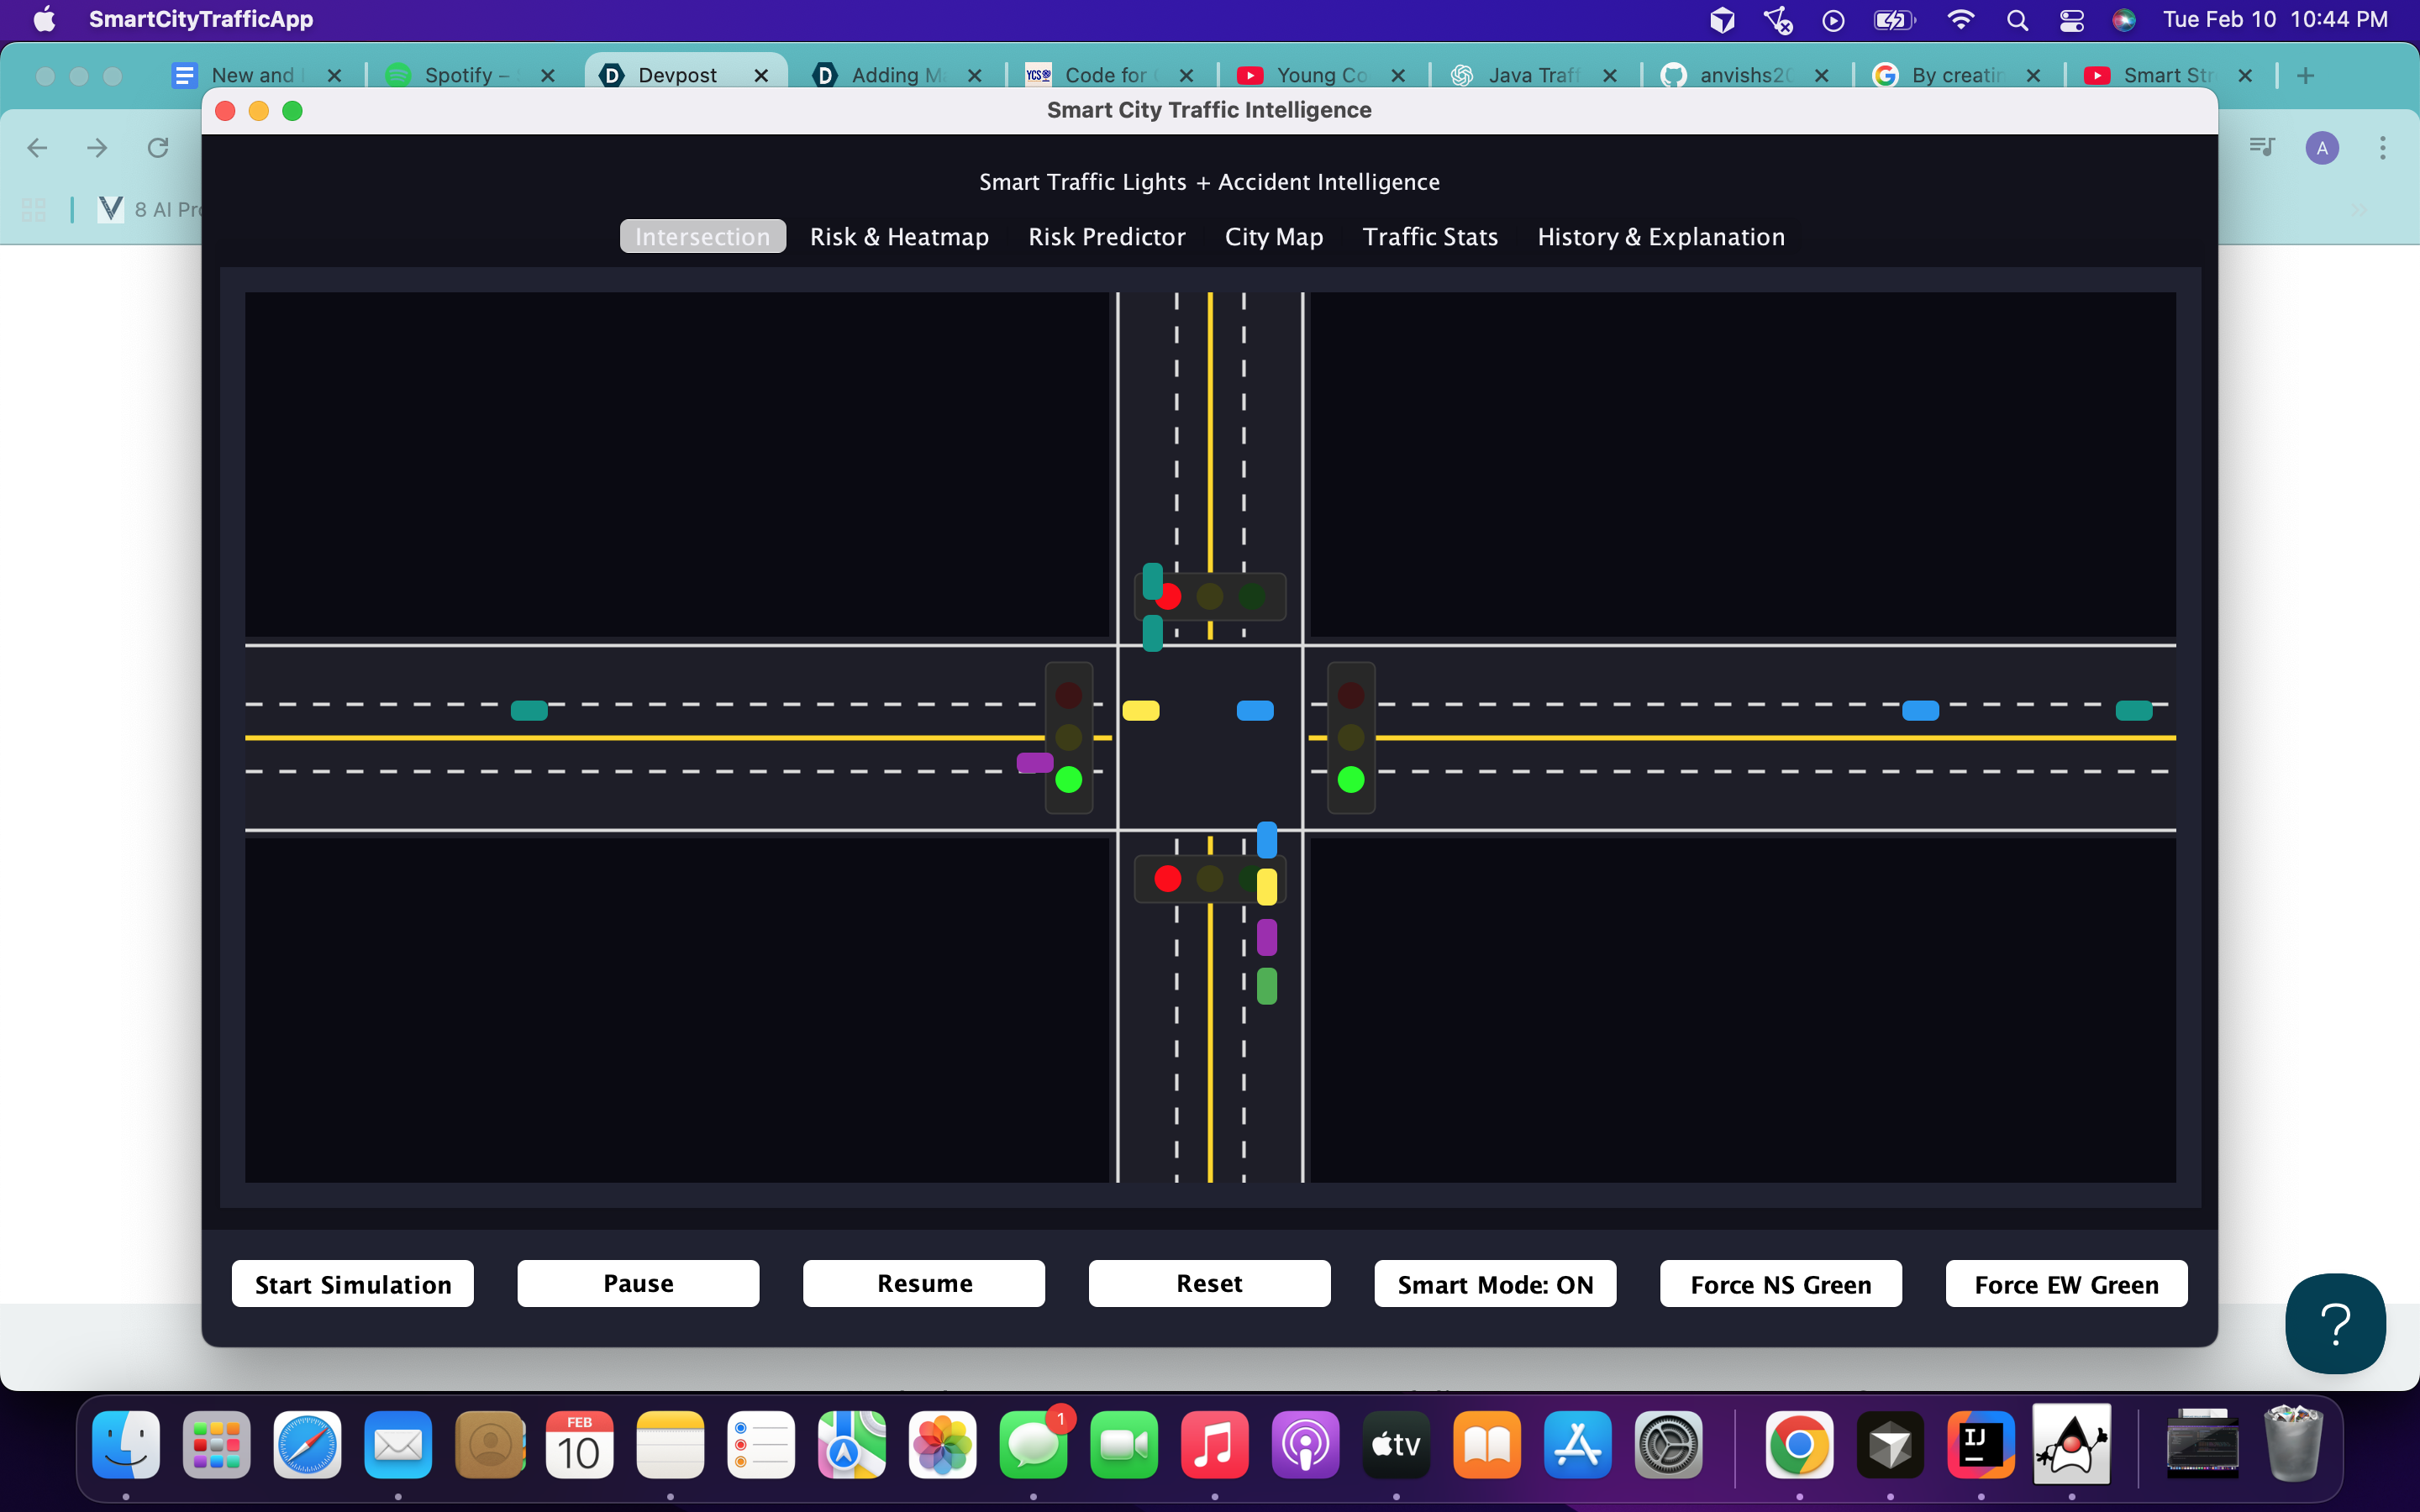This screenshot has width=2420, height=1512.
Task: Select the Traffic Stats tab
Action: (1429, 237)
